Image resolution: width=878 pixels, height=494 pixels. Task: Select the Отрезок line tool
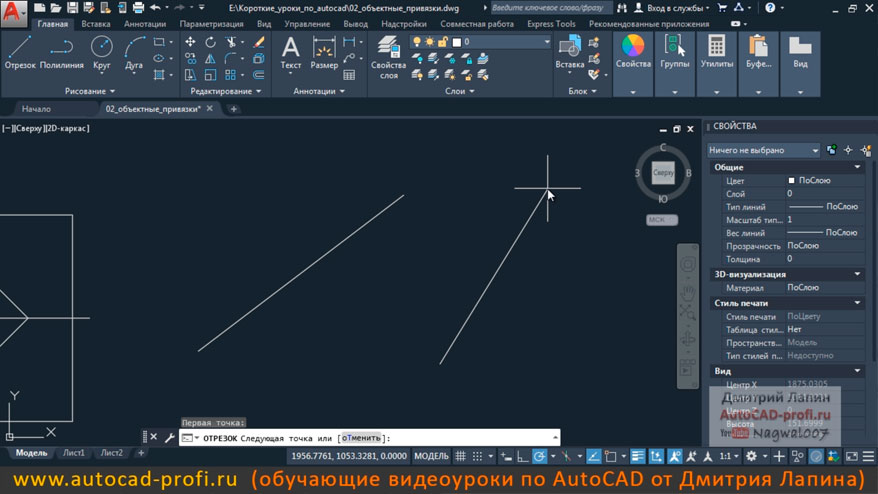point(20,53)
